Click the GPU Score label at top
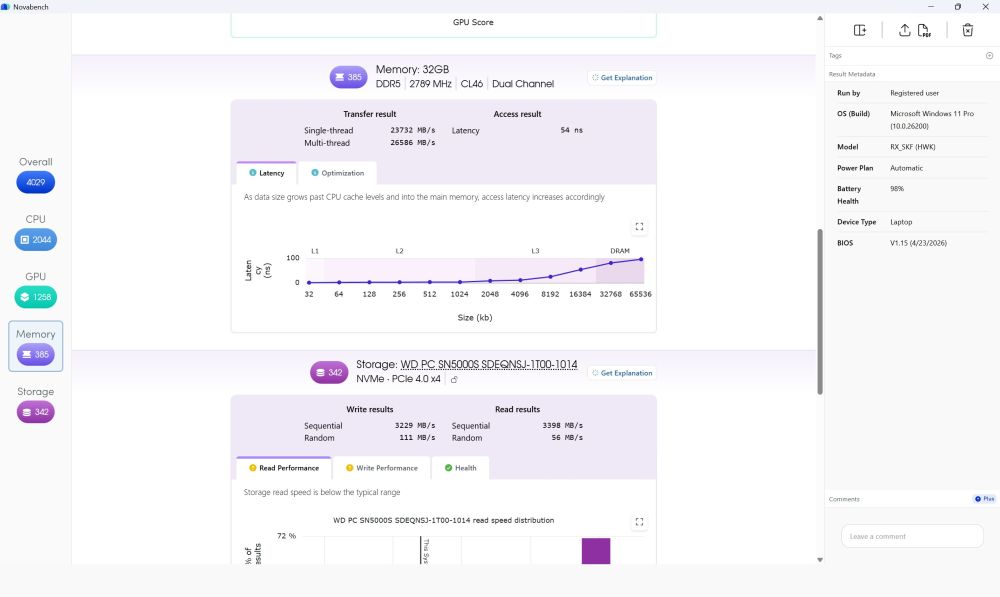The height and width of the screenshot is (597, 1000). tap(473, 22)
